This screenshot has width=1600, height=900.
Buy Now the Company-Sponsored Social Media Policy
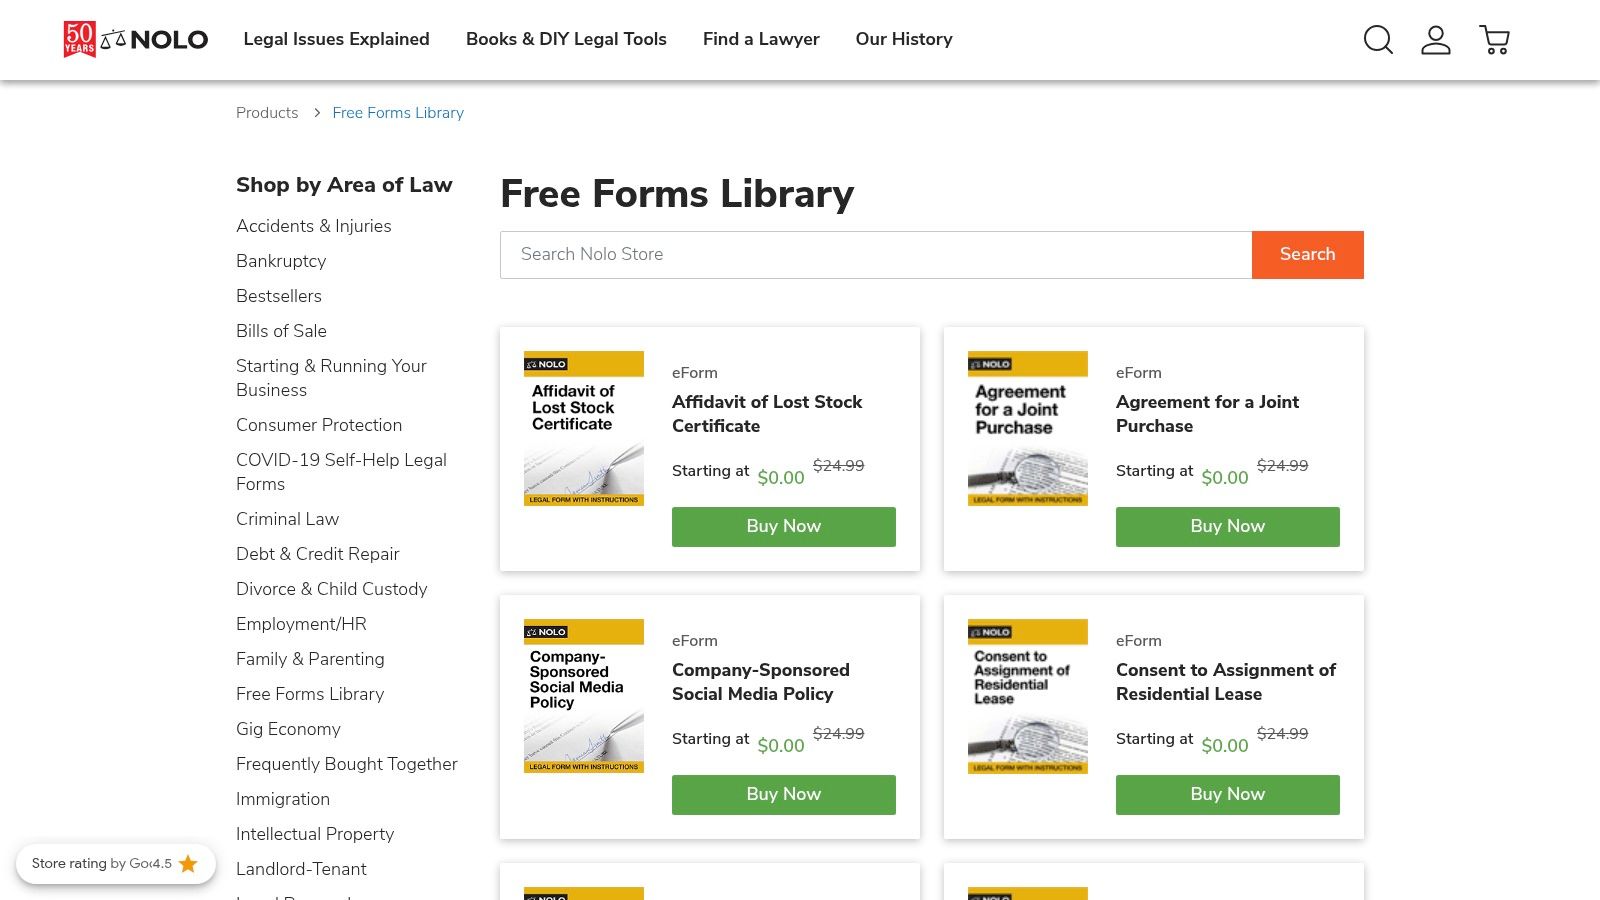click(x=783, y=794)
